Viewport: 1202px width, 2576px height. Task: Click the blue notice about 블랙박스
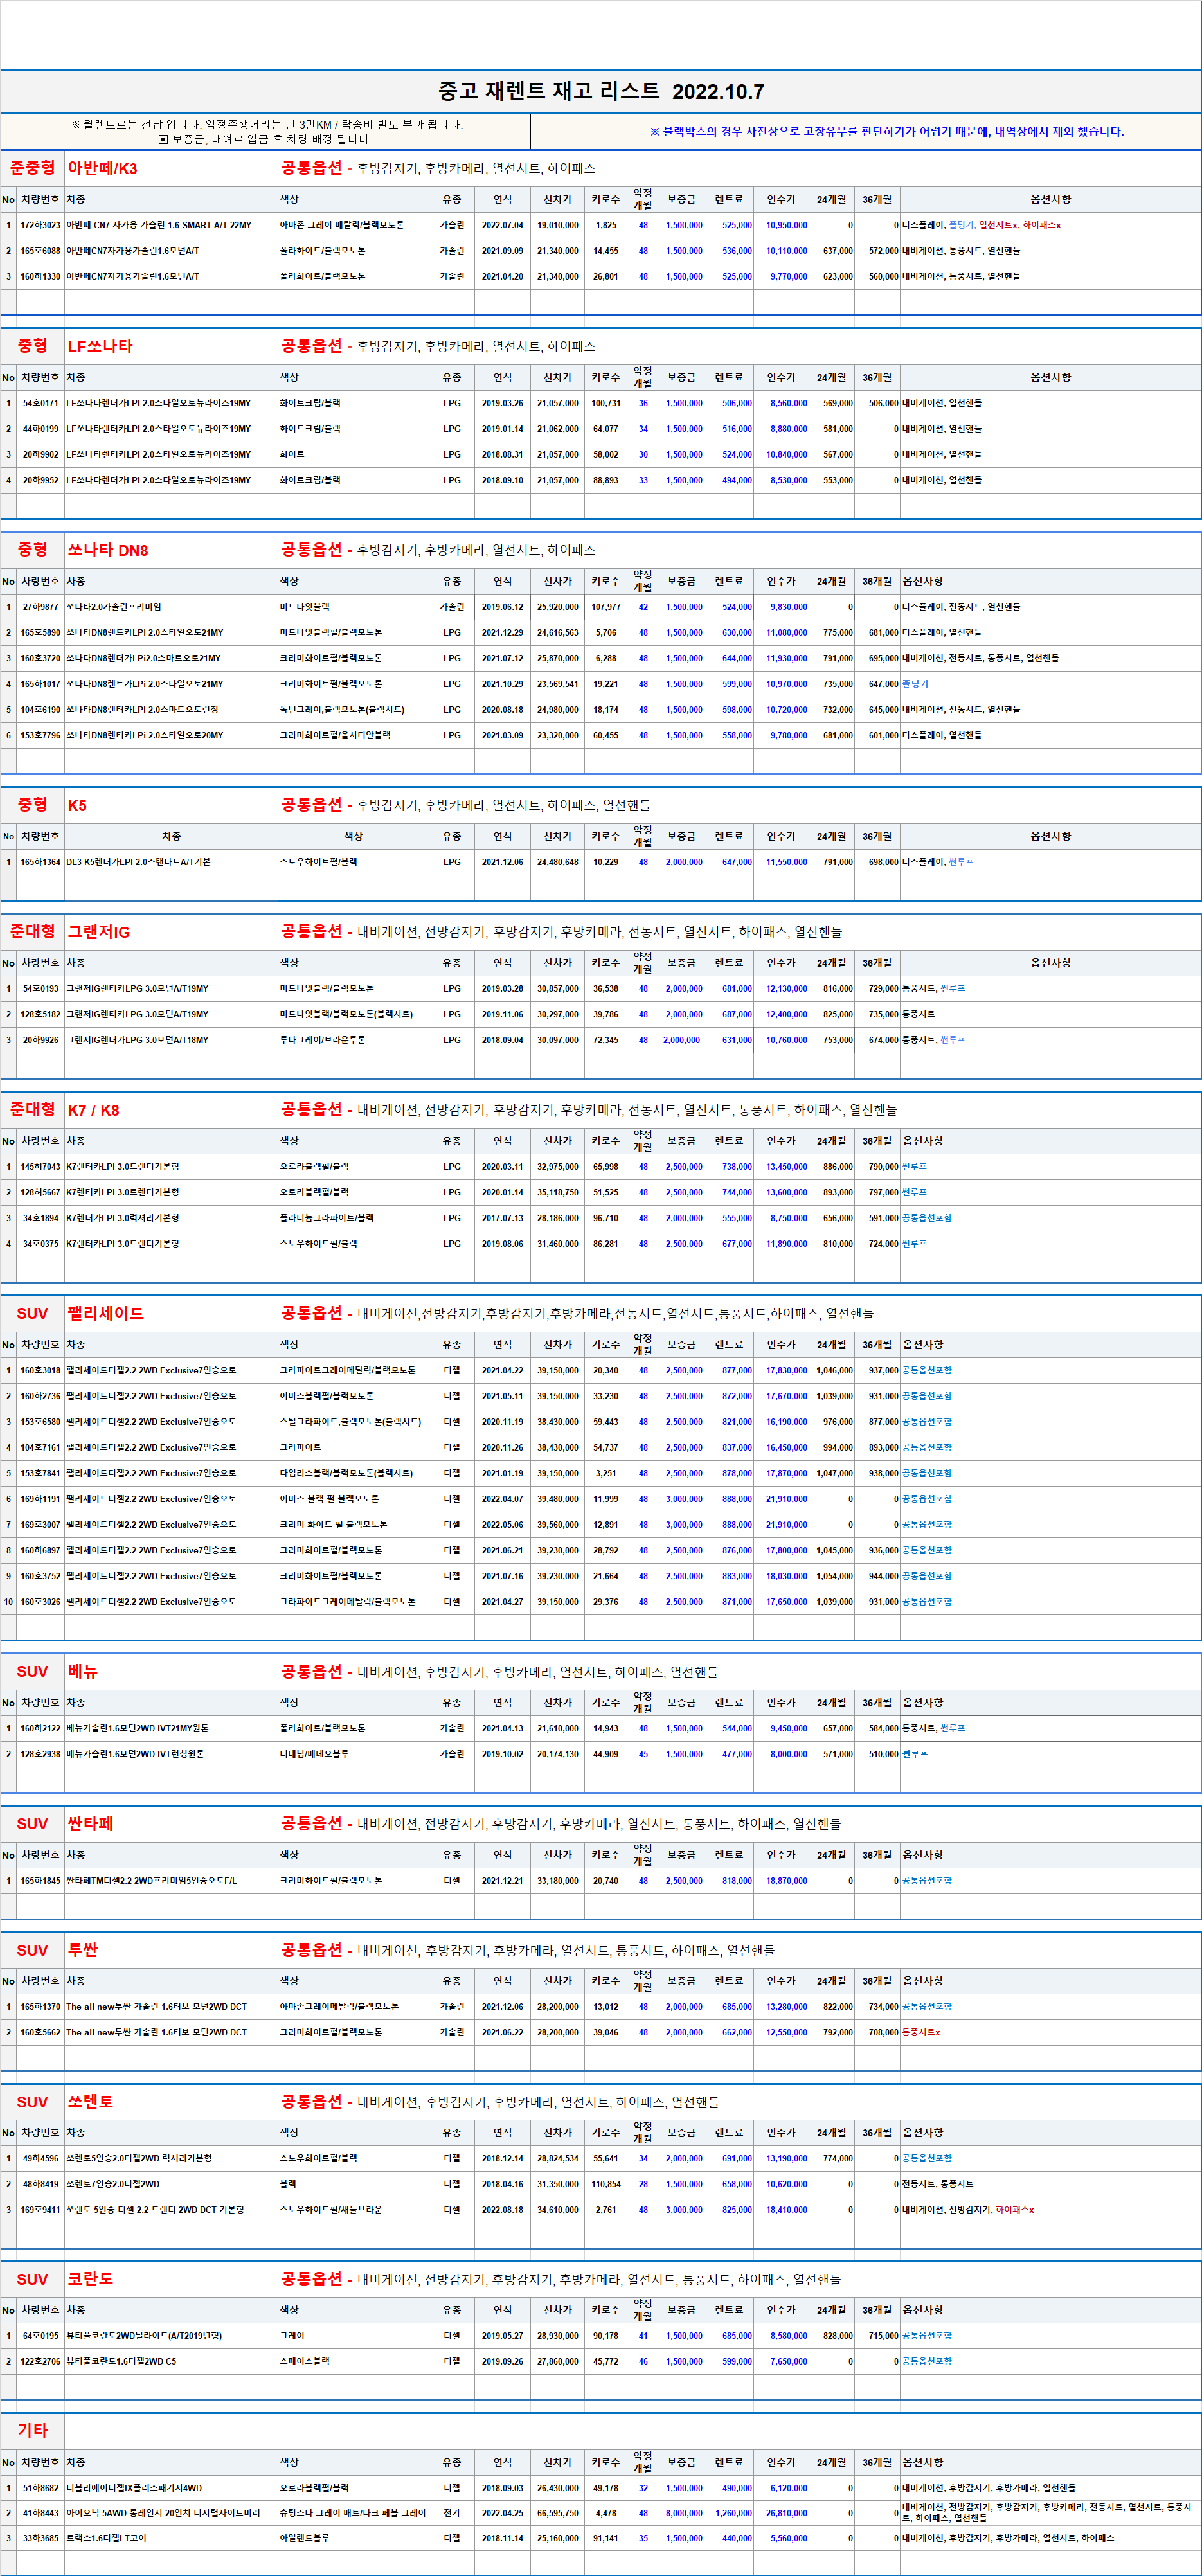[886, 132]
